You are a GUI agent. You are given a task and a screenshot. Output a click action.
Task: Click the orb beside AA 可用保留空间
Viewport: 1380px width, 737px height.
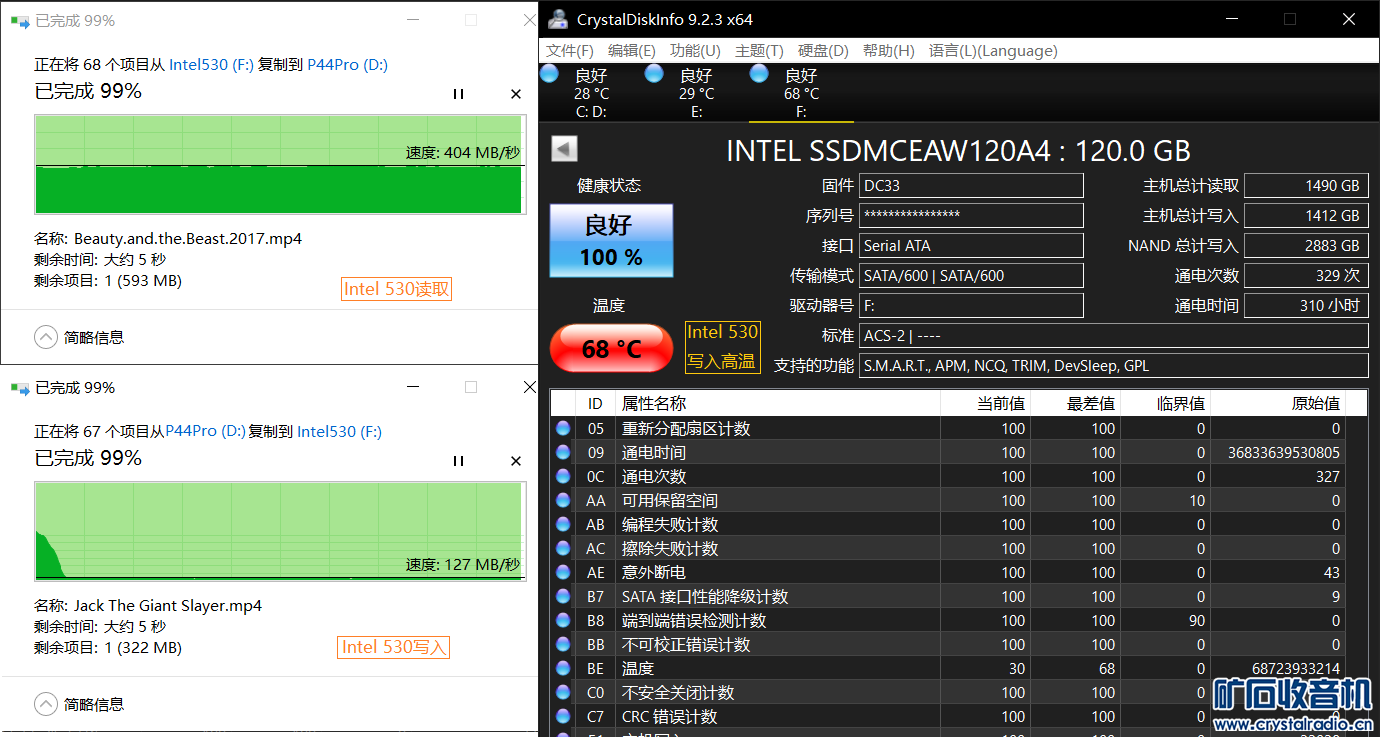coord(563,500)
